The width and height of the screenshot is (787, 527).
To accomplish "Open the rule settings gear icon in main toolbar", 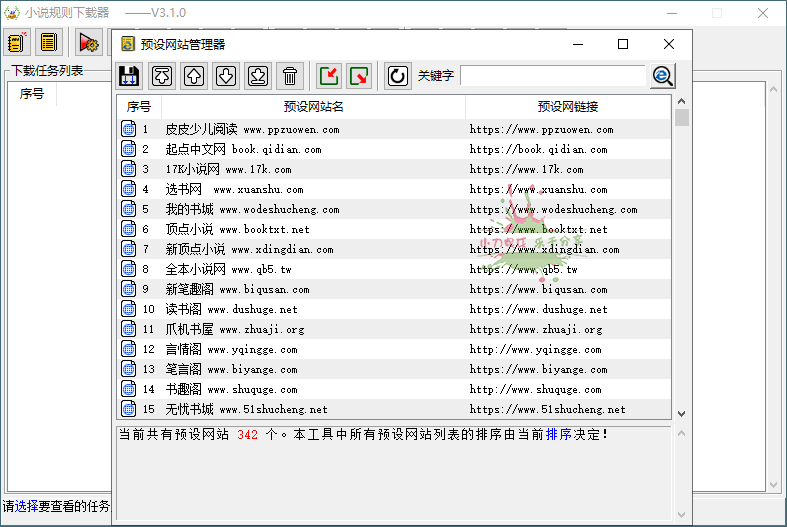I will point(89,42).
